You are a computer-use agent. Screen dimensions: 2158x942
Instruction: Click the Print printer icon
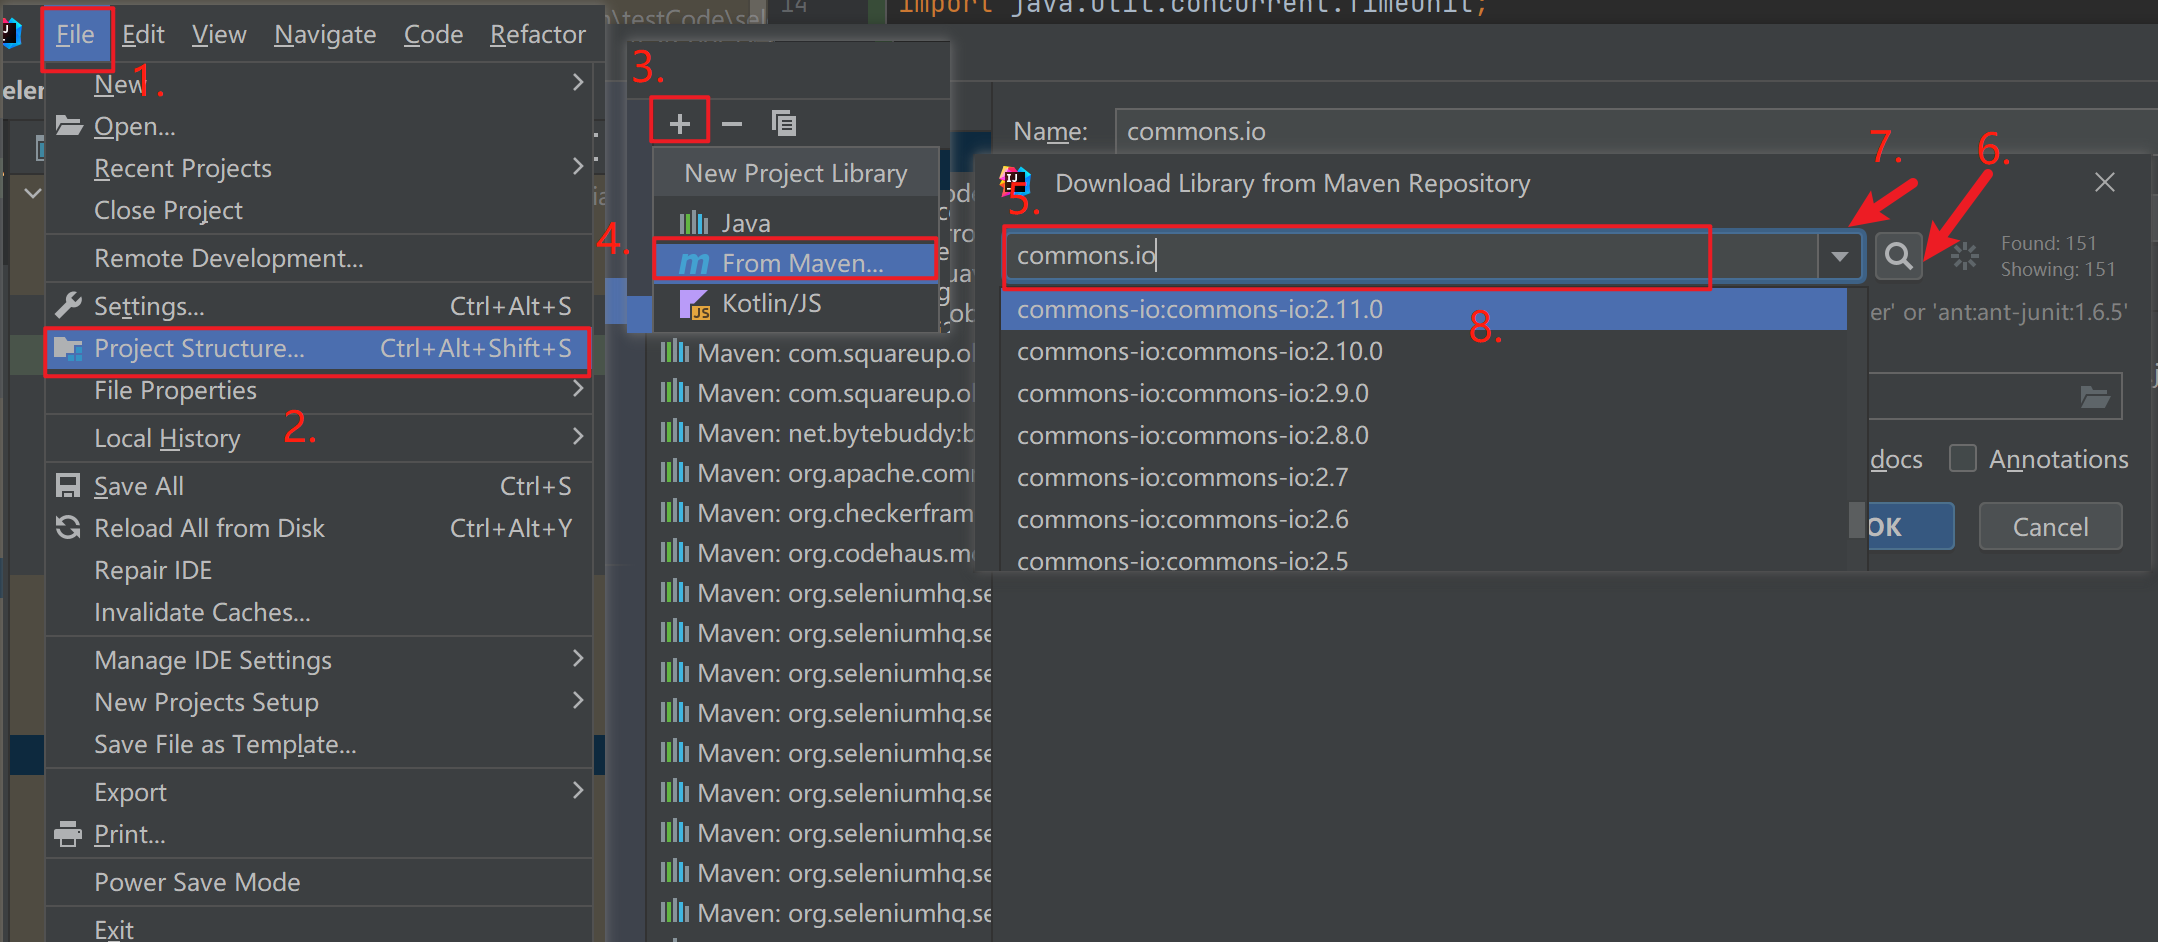[68, 833]
